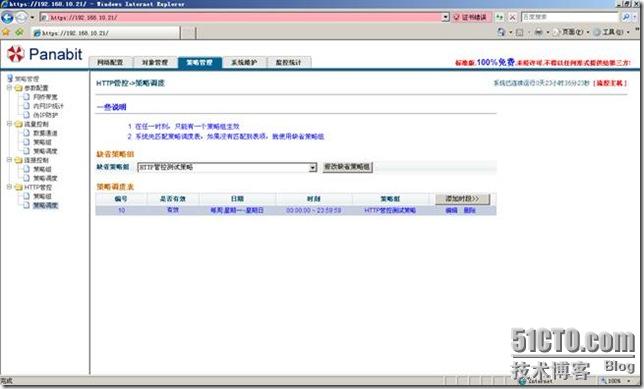Image resolution: width=644 pixels, height=389 pixels.
Task: Click the HTTP管控测试策略 cell in table
Action: pos(390,211)
